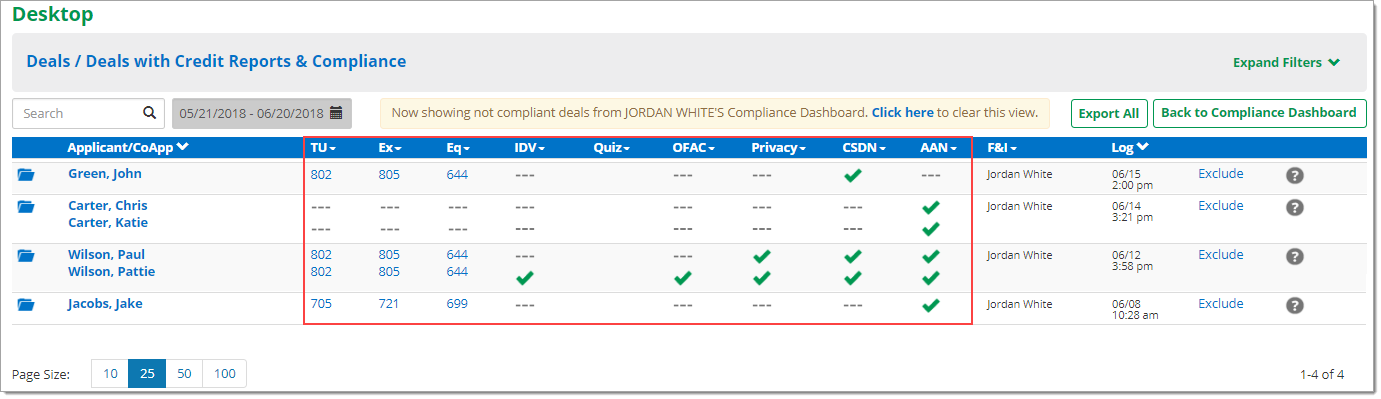
Task: Click the 'Click here' link to clear view
Action: pyautogui.click(x=903, y=113)
